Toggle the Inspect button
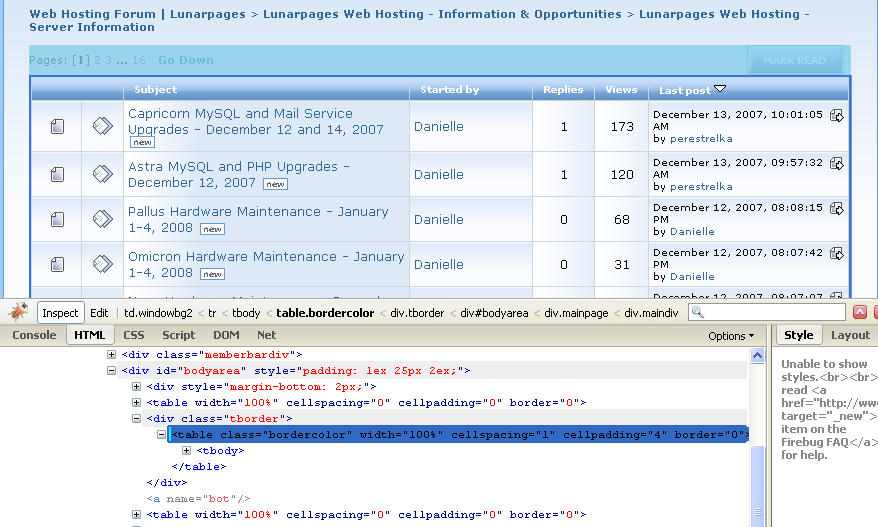This screenshot has width=878, height=527. (x=60, y=313)
